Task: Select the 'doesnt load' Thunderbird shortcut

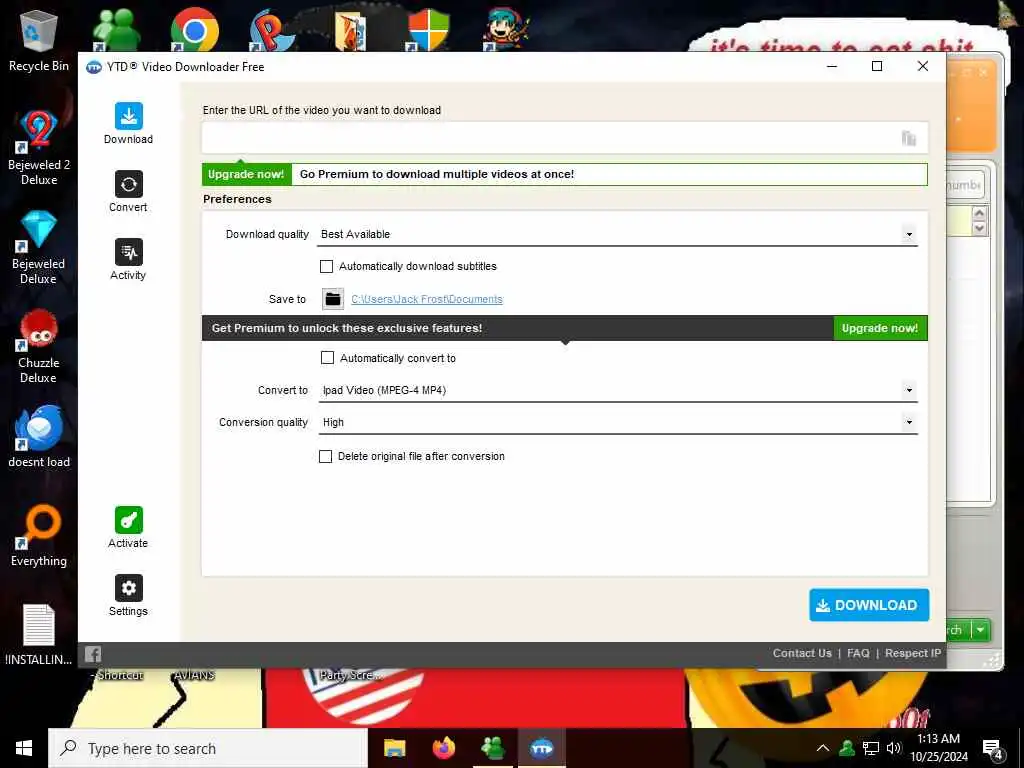Action: click(x=39, y=436)
